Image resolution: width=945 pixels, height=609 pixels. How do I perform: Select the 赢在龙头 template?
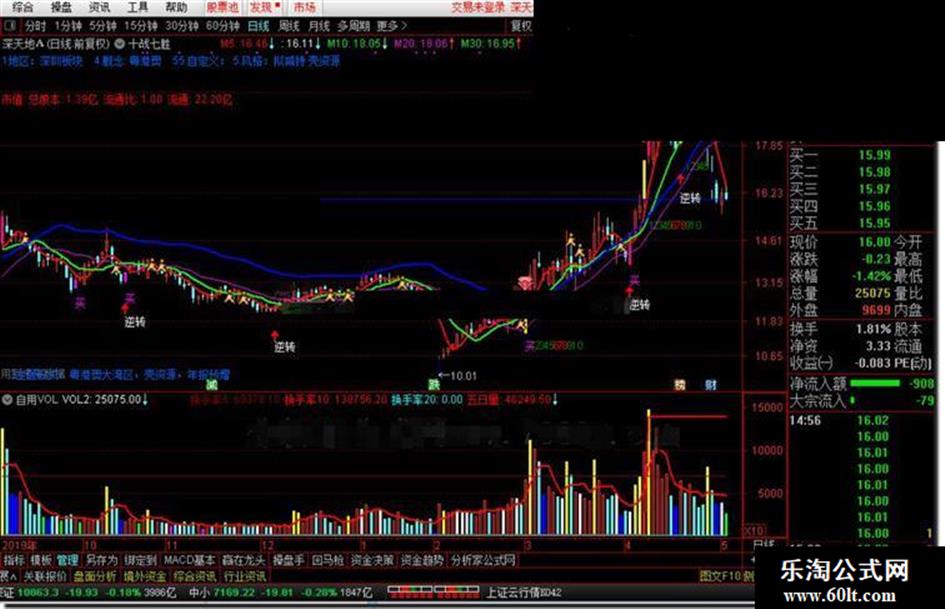pos(243,560)
